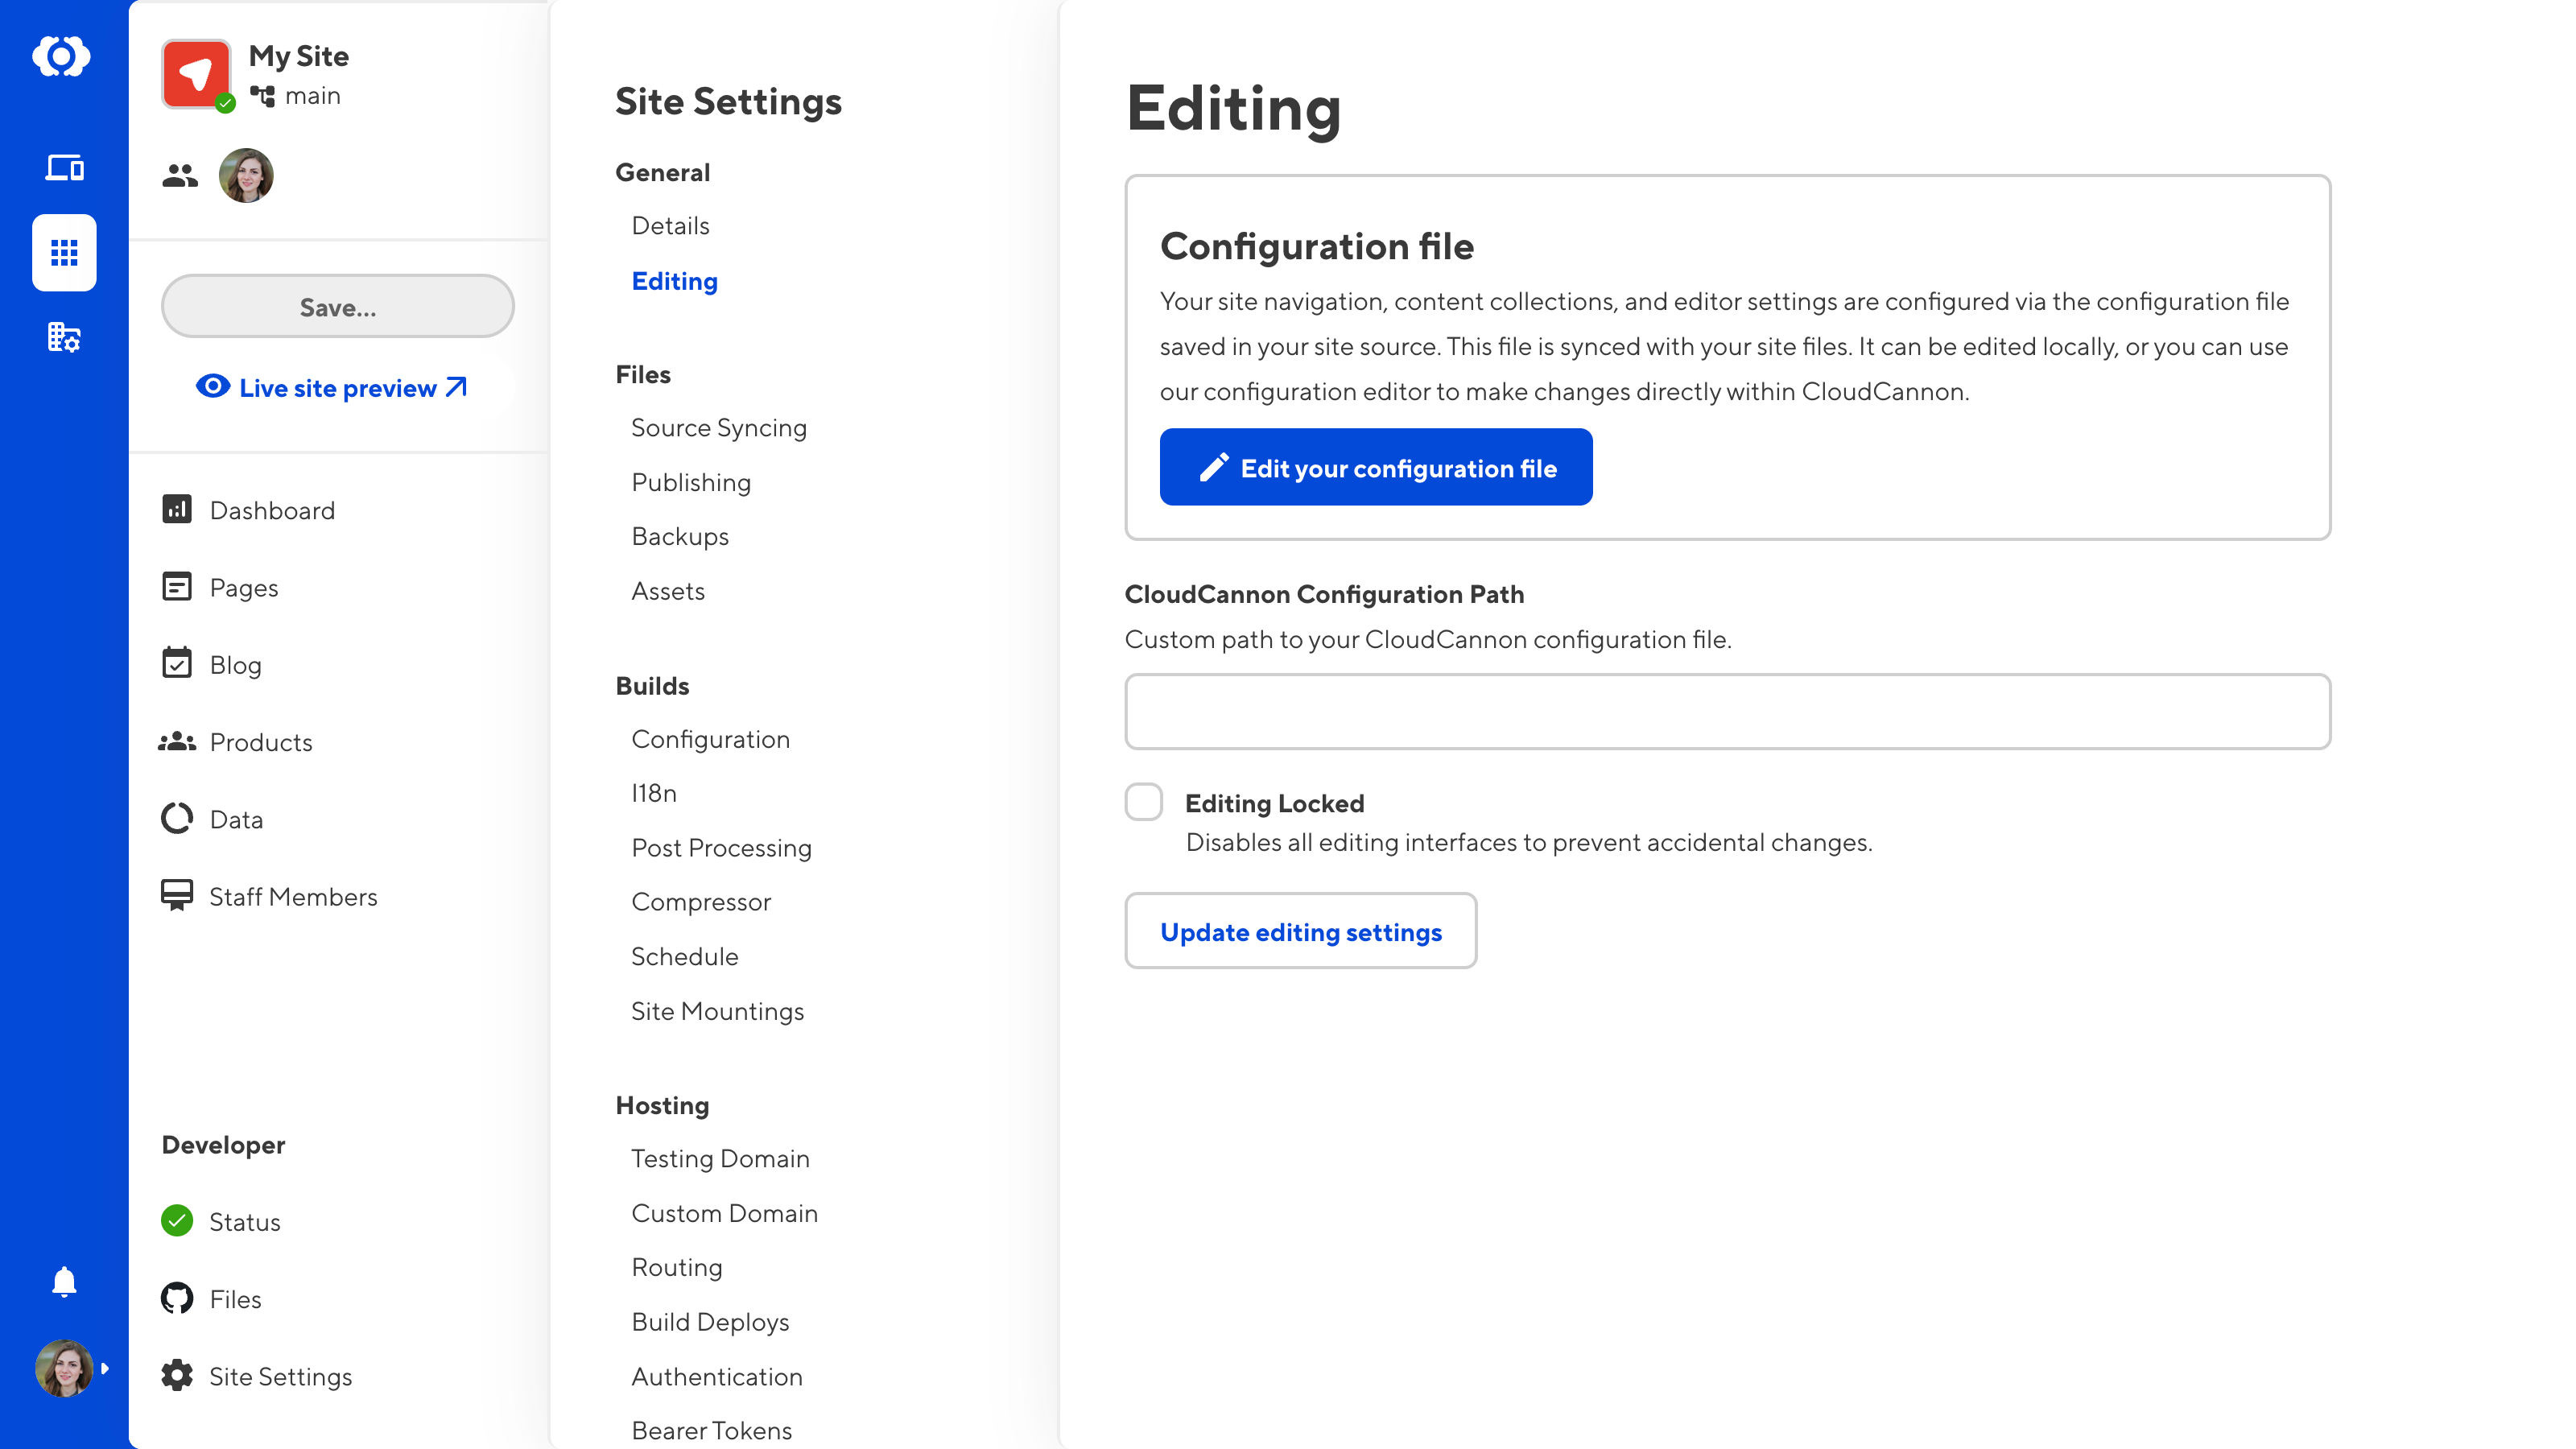Screen dimensions: 2576x1449
Task: Expand the Builds settings section
Action: [651, 687]
